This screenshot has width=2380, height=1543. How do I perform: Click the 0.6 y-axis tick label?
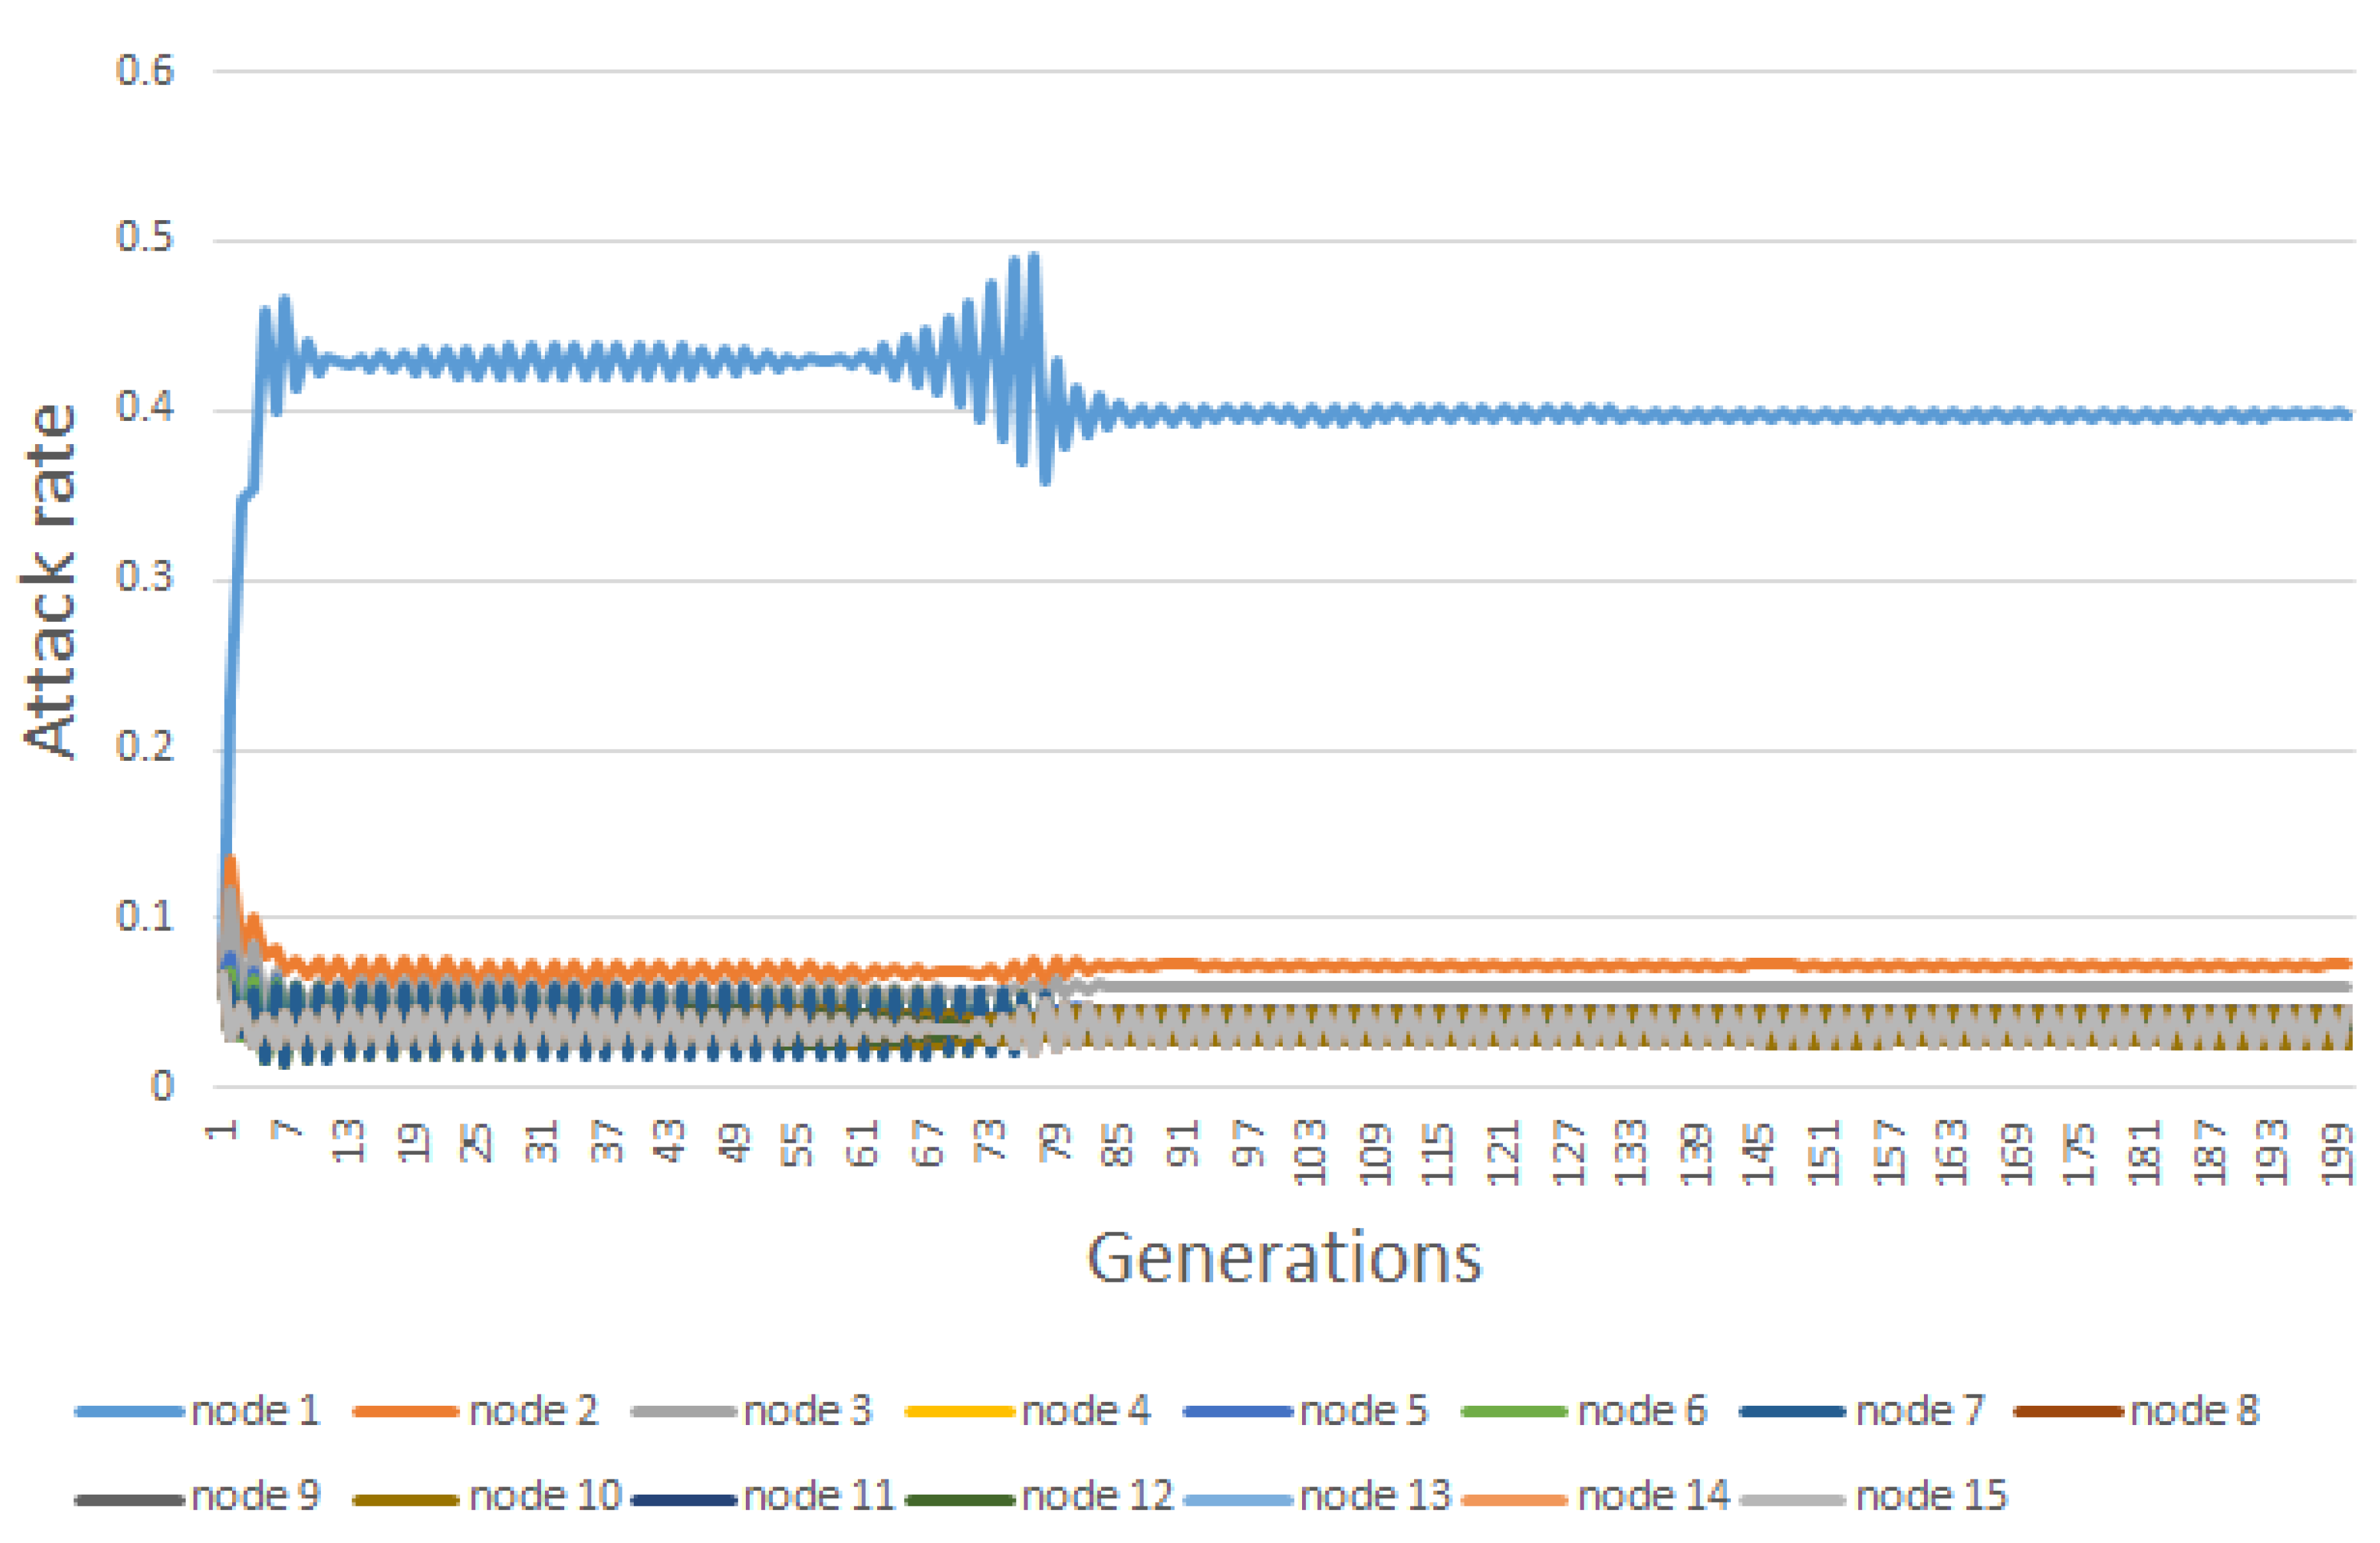point(145,71)
